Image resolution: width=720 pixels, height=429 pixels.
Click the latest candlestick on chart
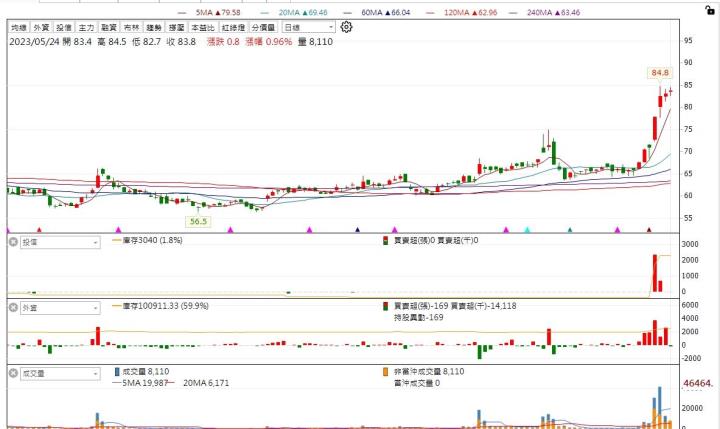tap(670, 92)
